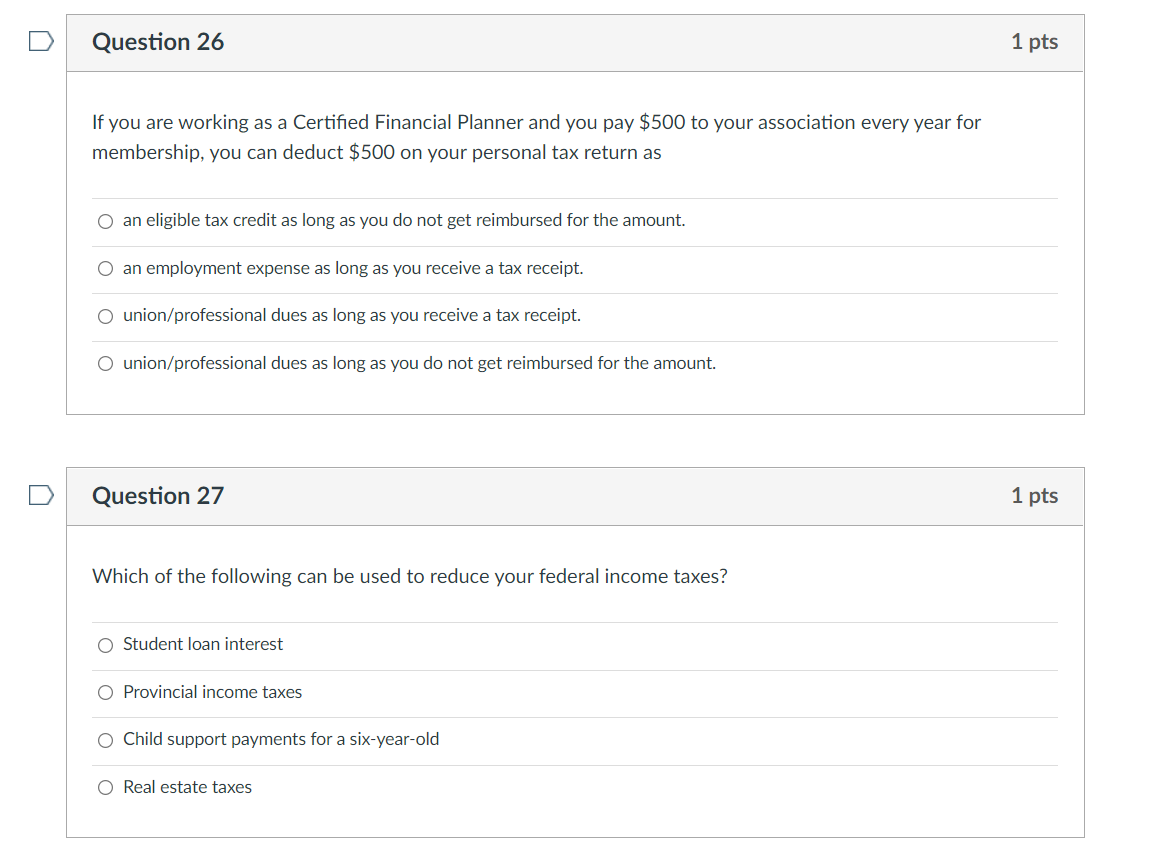
Task: Select Student loan interest answer
Action: point(105,645)
